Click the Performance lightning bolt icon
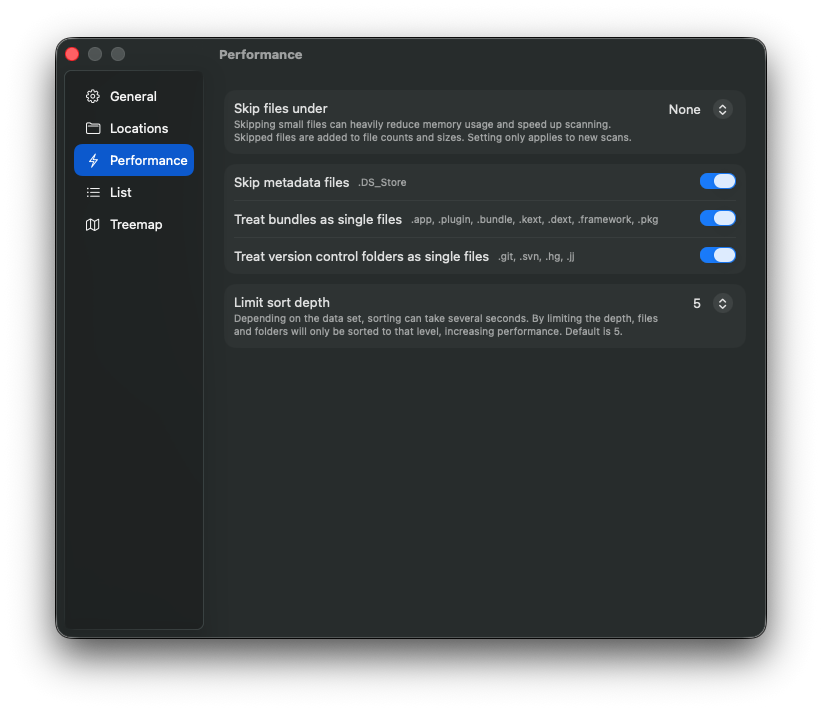 tap(93, 160)
